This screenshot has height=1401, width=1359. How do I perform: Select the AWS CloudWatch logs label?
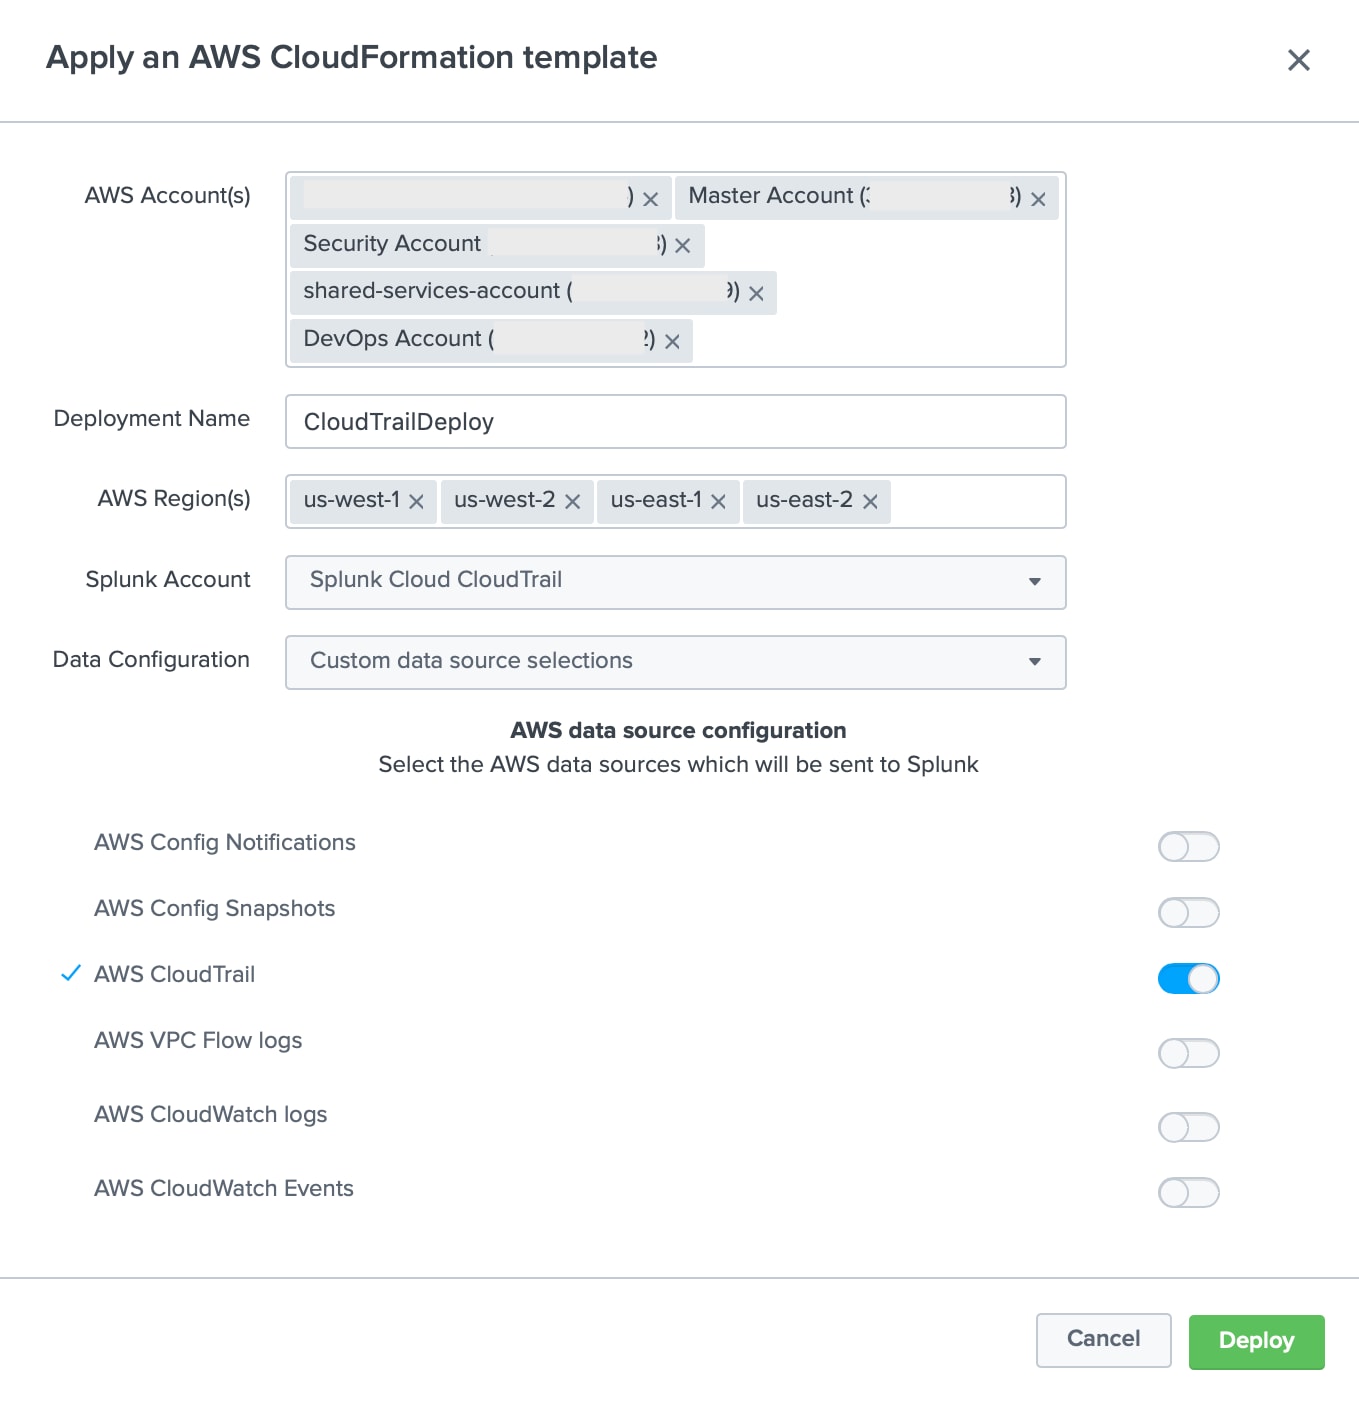211,1114
